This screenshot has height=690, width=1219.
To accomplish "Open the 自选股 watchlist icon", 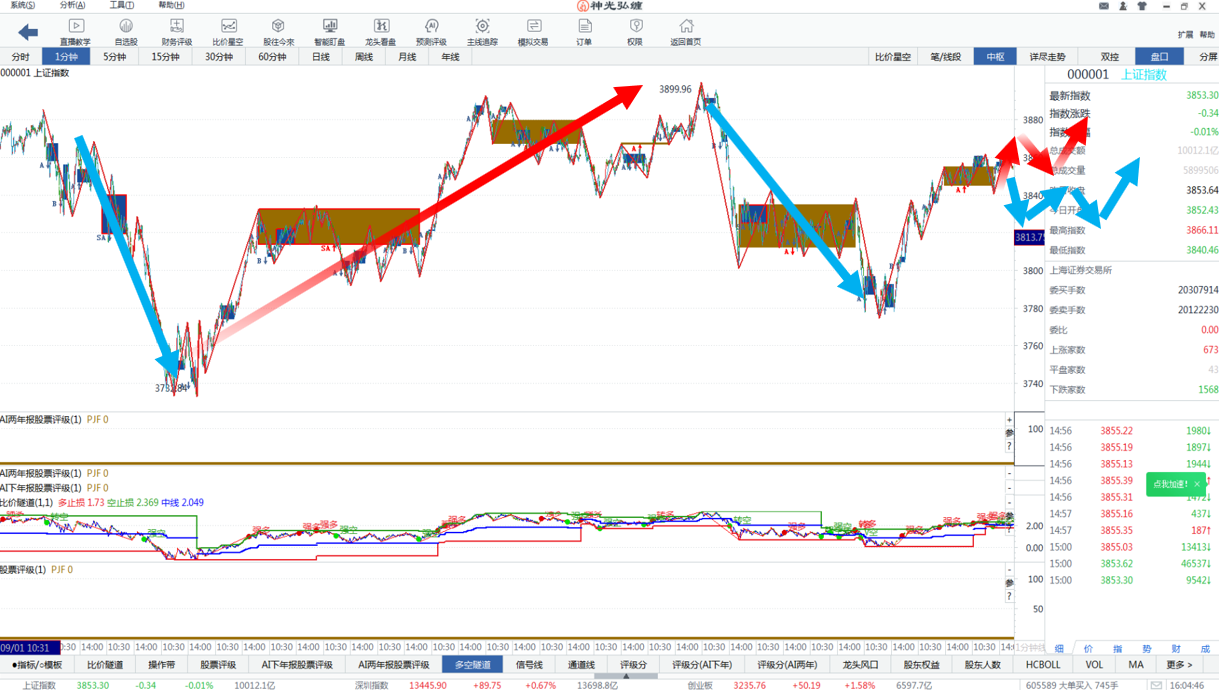I will (x=126, y=31).
